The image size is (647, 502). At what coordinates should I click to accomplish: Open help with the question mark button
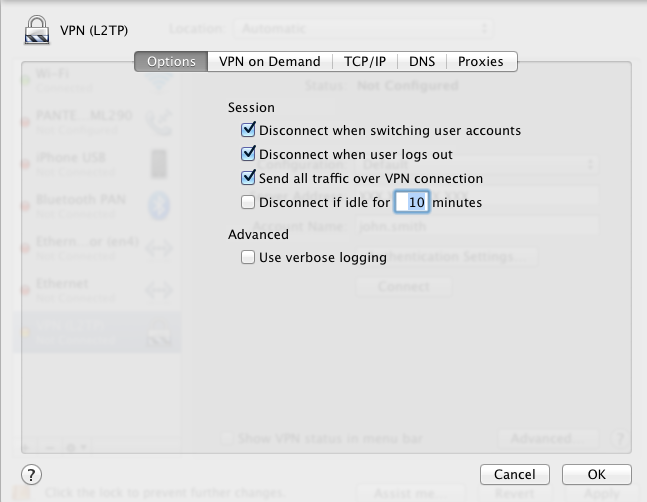[31, 474]
